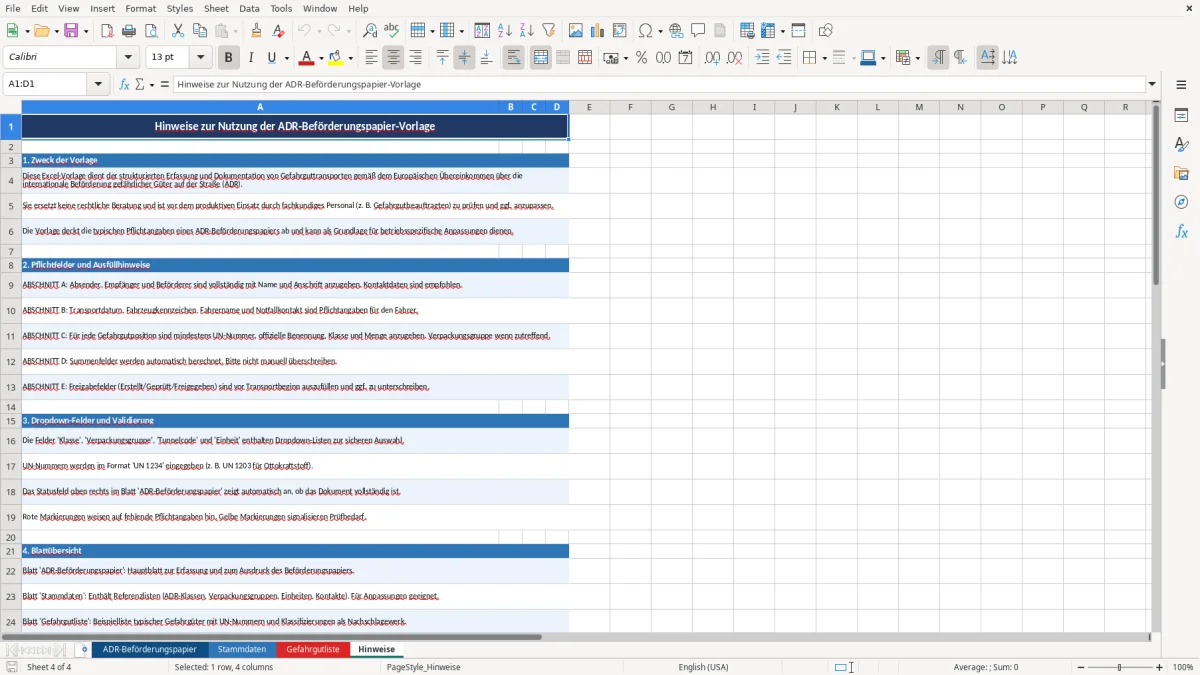Click the status bar zoom in plus
The image size is (1200, 675).
pos(1160,667)
